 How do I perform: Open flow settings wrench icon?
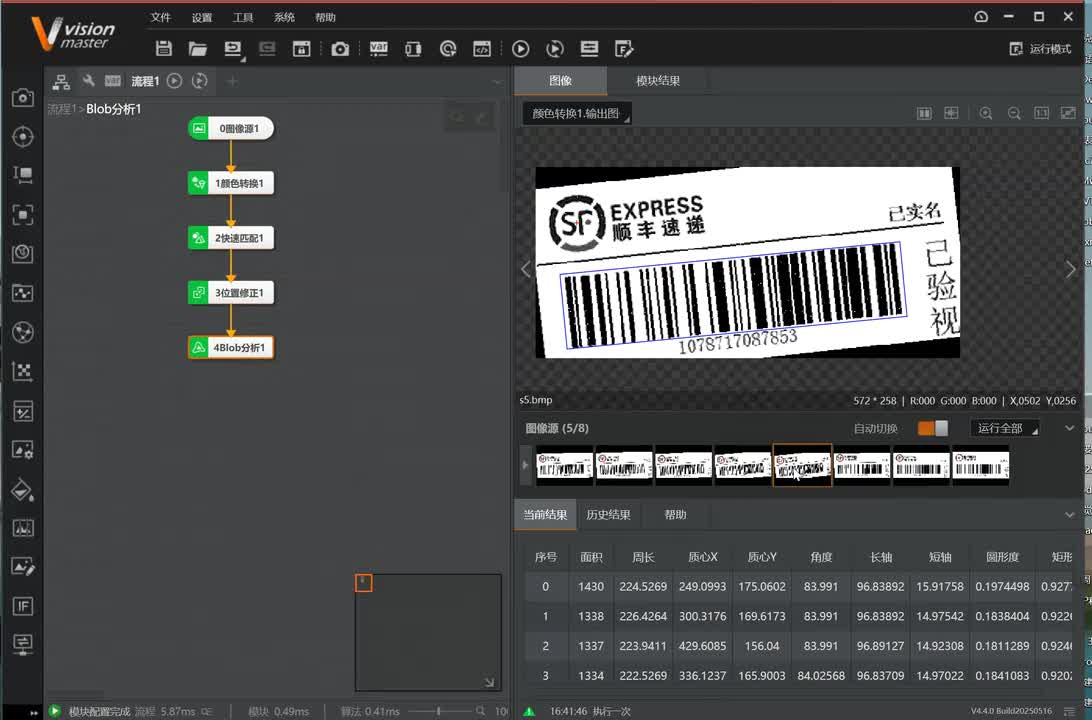pos(88,81)
